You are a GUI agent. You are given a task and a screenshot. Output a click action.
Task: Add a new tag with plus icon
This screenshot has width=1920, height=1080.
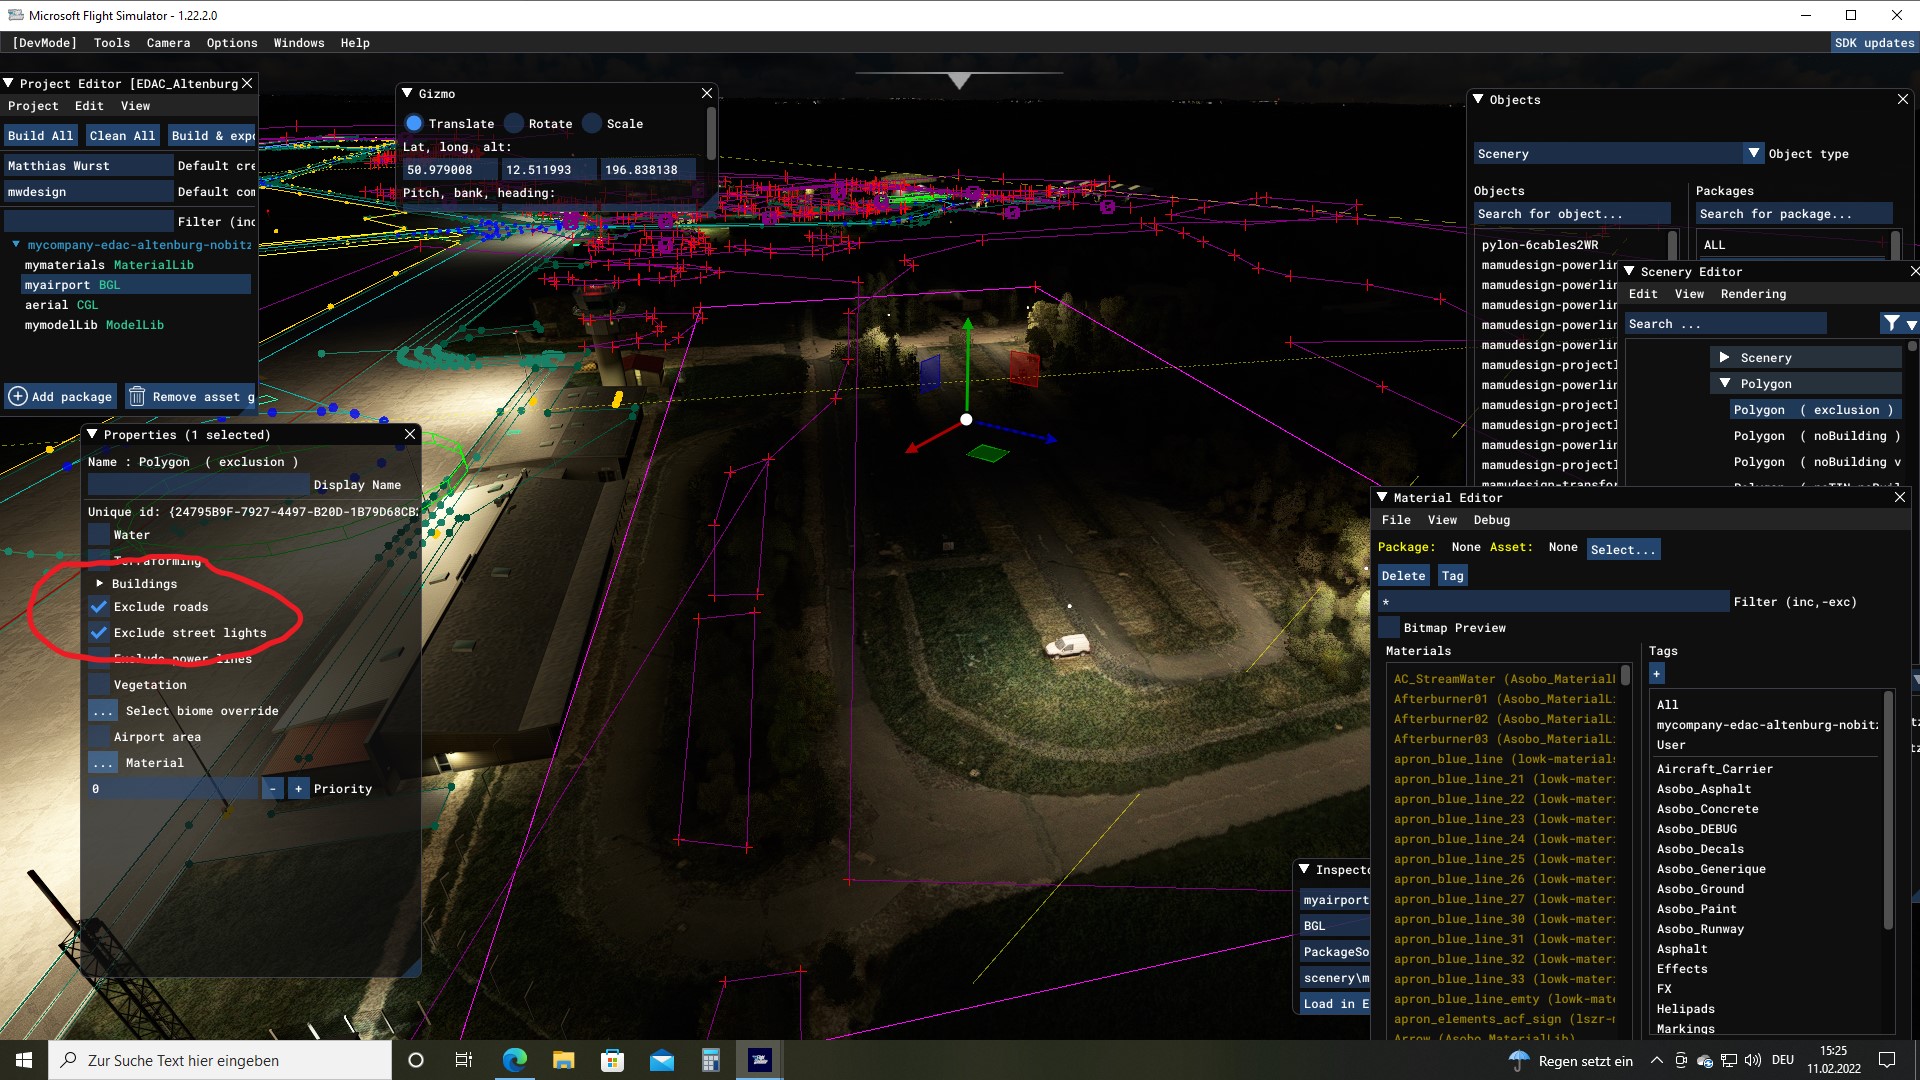[1657, 675]
